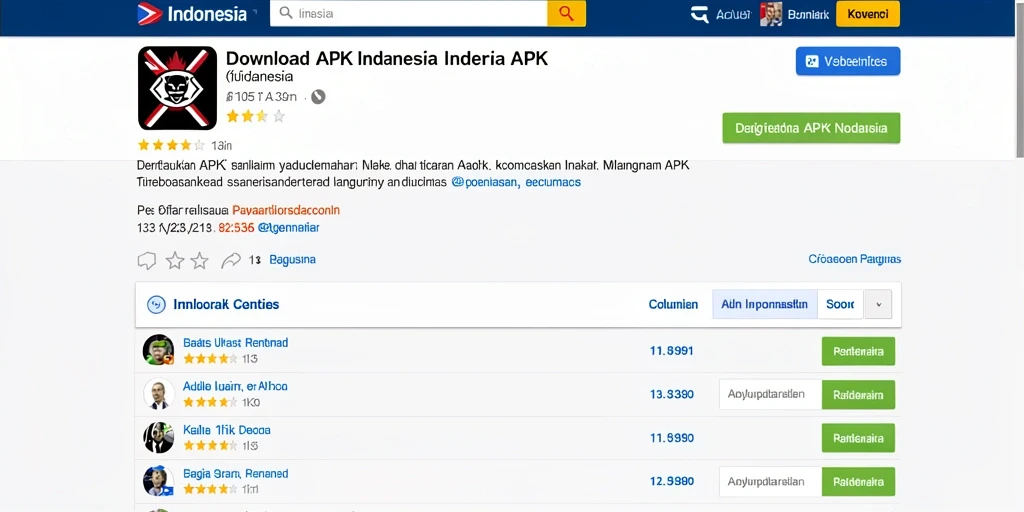Image resolution: width=1024 pixels, height=512 pixels.
Task: Click Aoyluırıdtaretlan box in Bagia Sram row
Action: [x=771, y=482]
